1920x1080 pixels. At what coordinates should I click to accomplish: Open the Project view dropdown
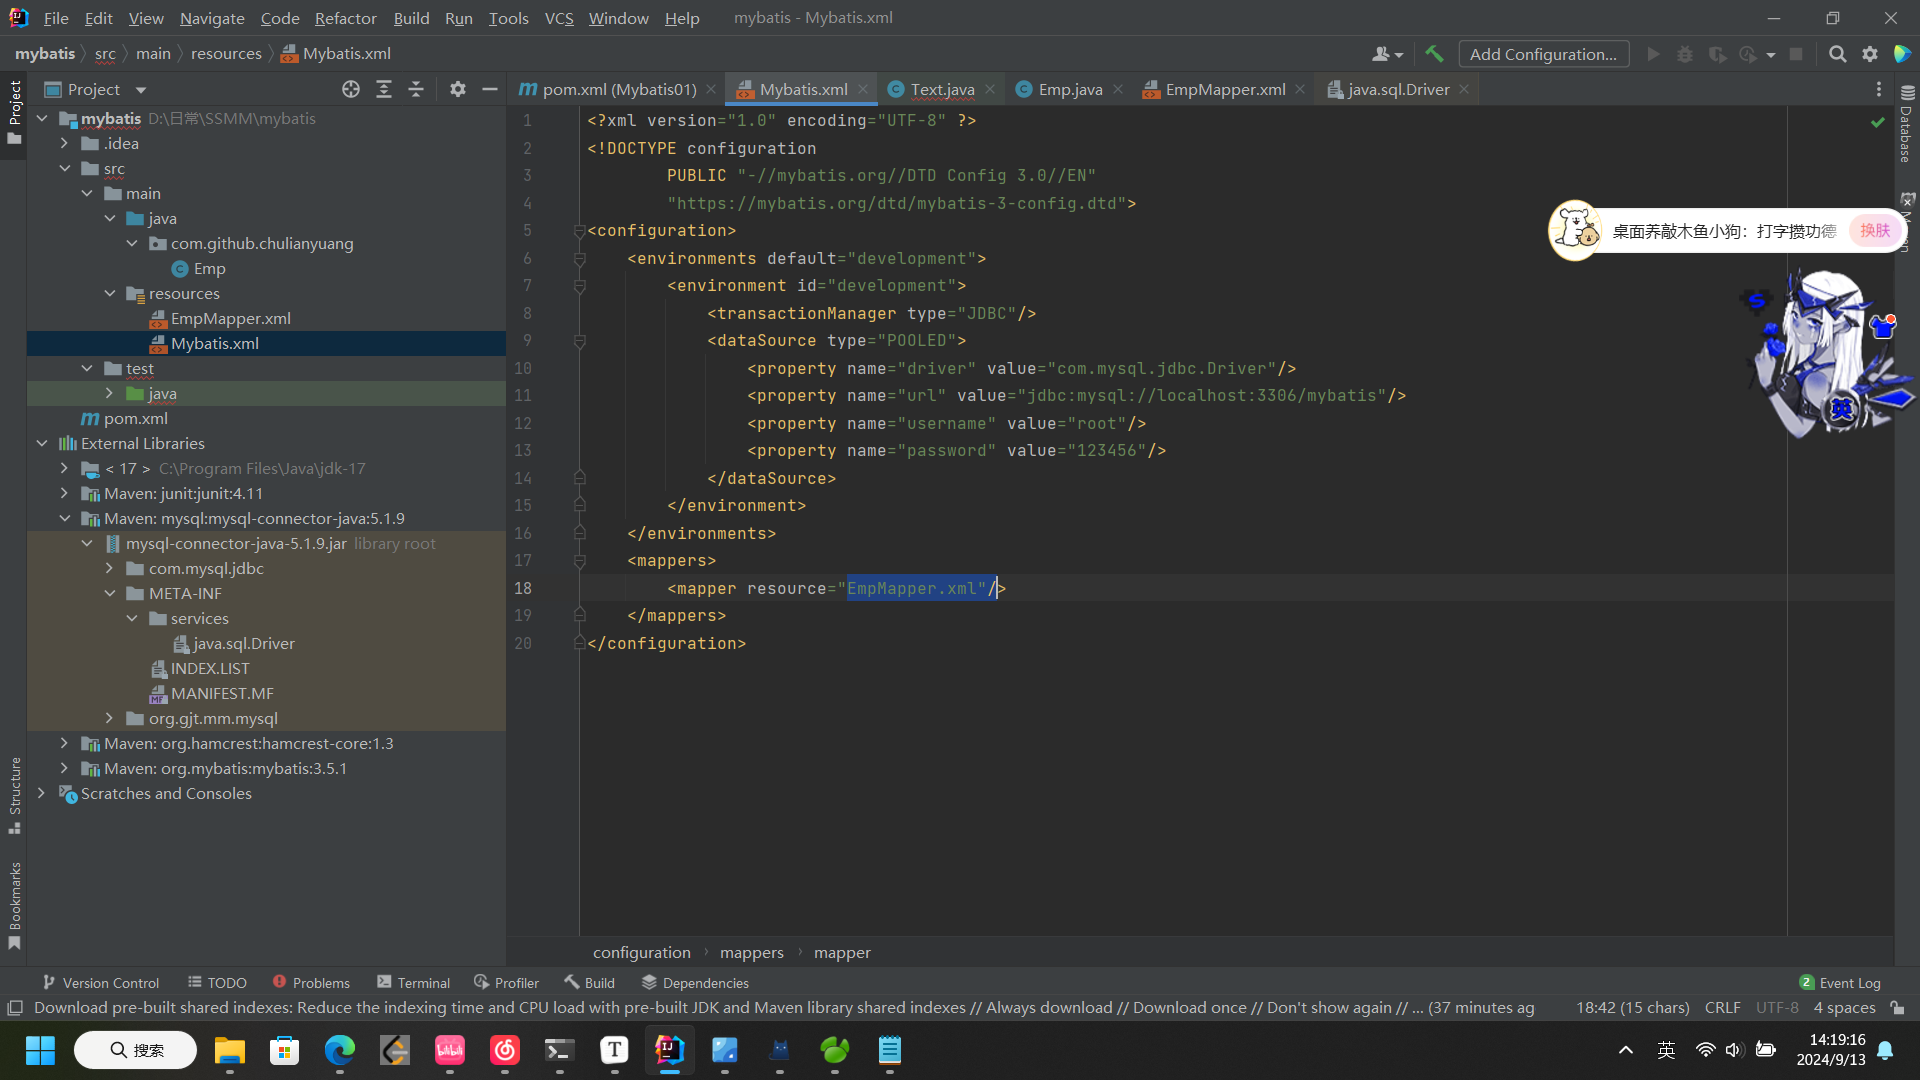141,90
